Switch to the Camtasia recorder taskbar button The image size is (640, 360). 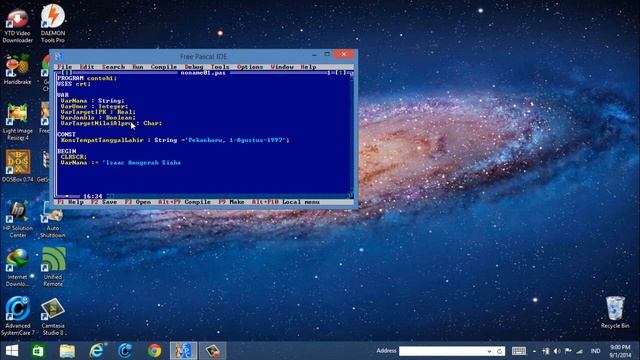tap(213, 351)
